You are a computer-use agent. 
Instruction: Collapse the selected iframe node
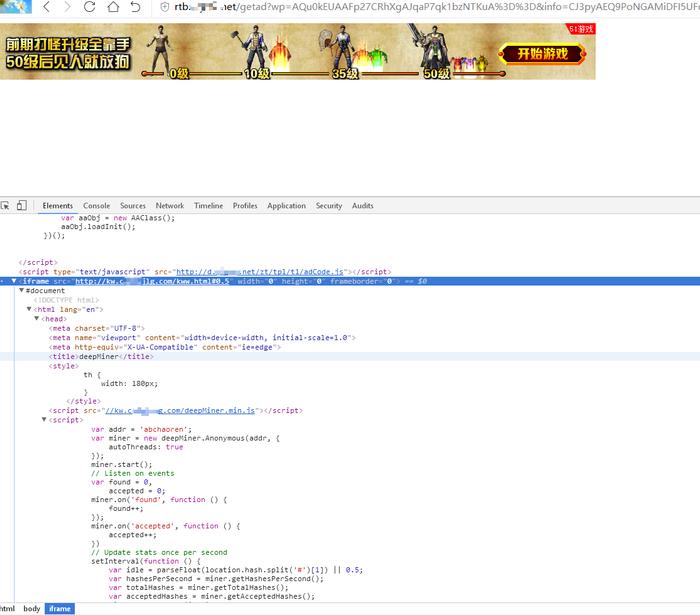coord(14,281)
